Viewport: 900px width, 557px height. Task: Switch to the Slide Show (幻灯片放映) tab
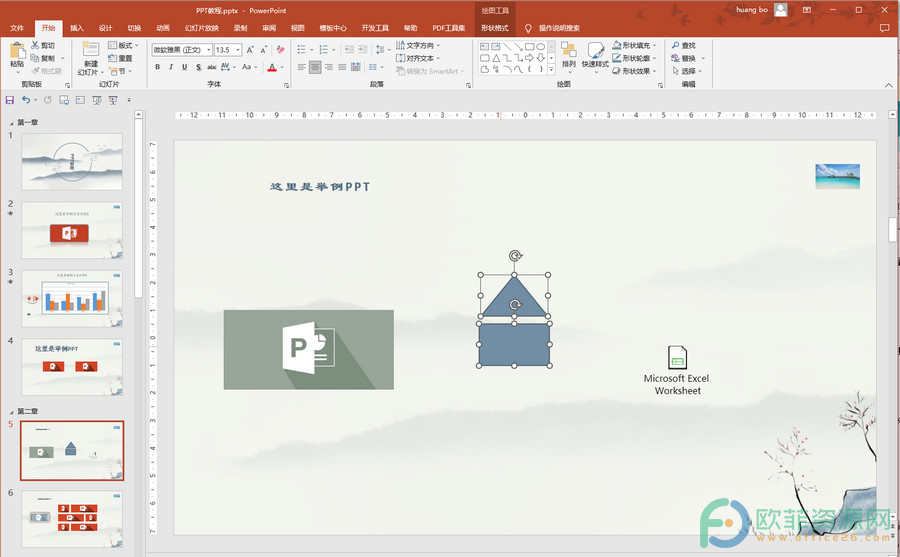(201, 28)
